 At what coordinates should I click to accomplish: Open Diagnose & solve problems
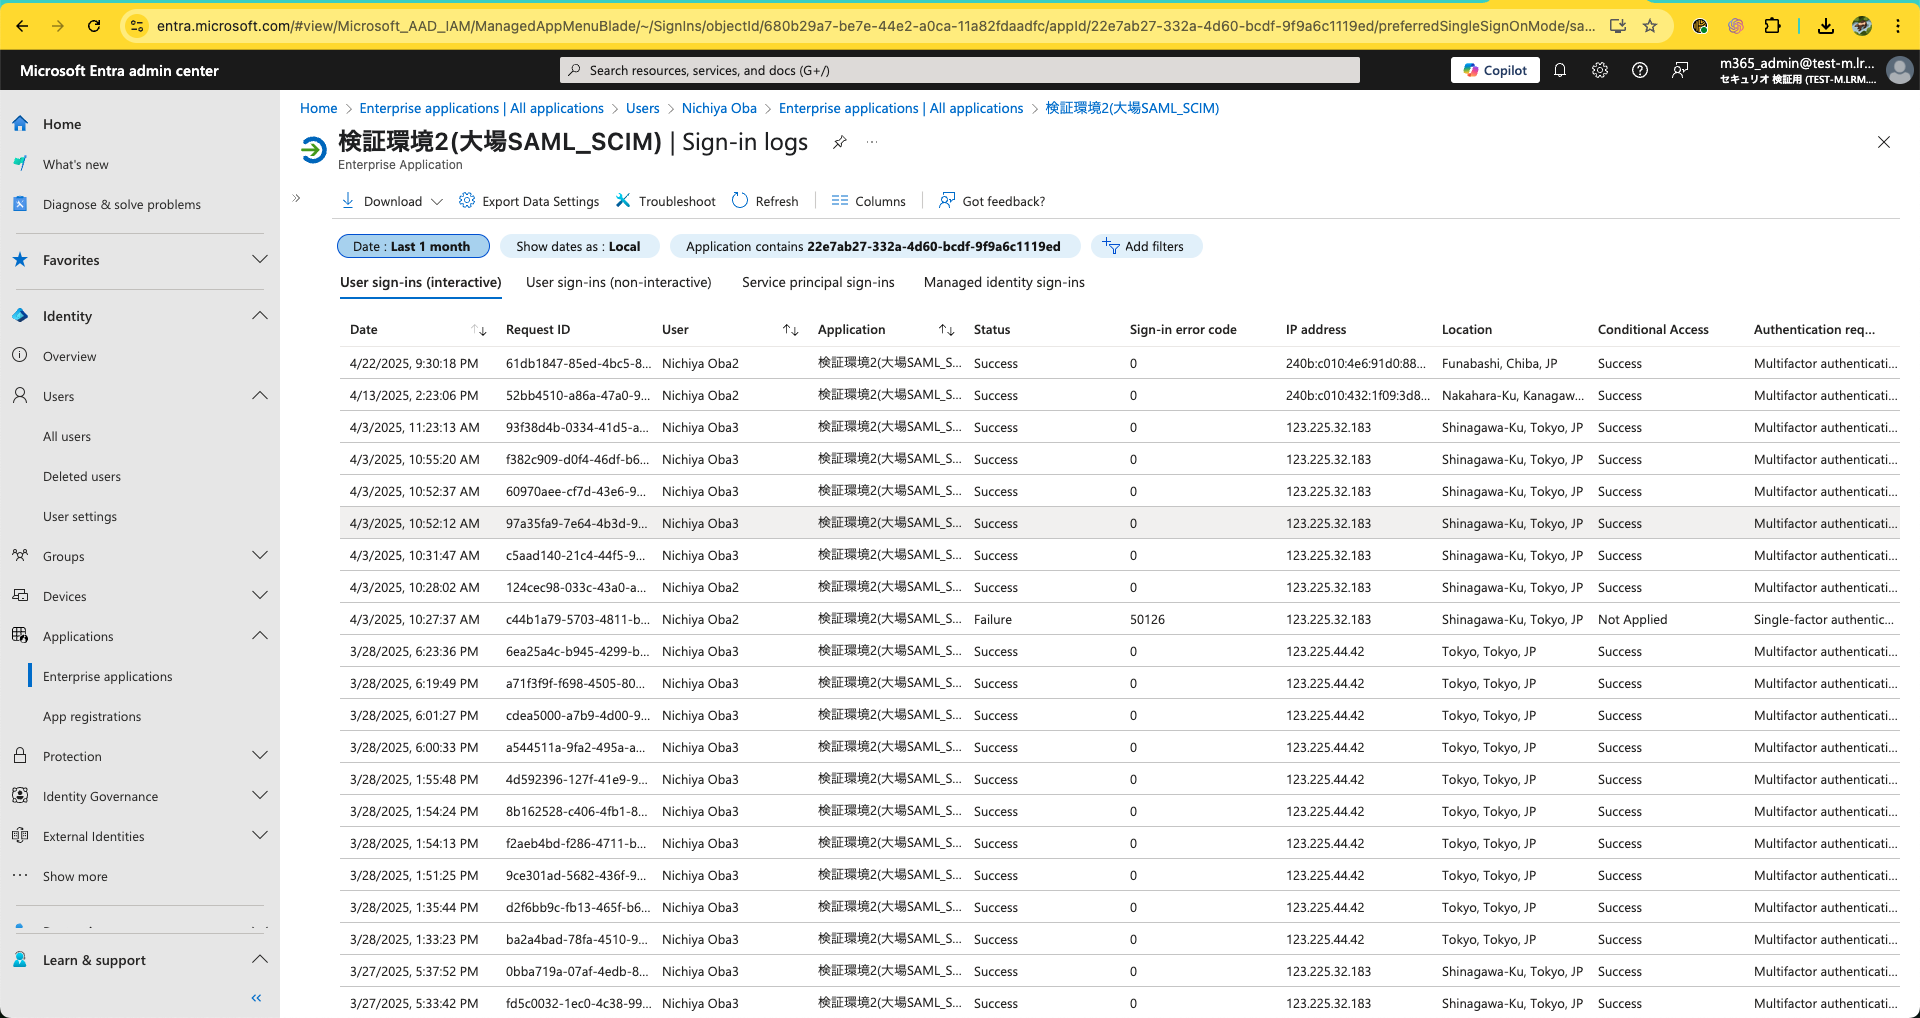coord(122,204)
